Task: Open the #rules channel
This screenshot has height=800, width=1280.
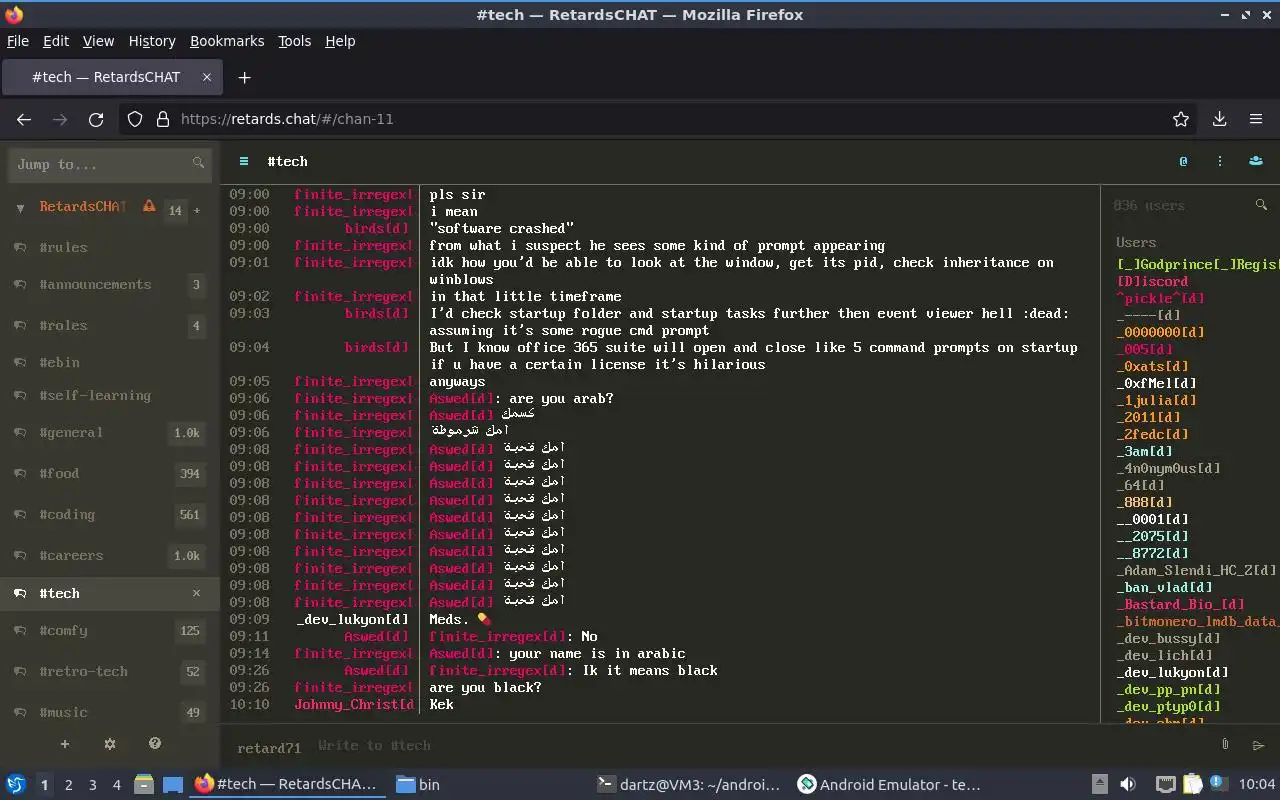Action: (110, 247)
